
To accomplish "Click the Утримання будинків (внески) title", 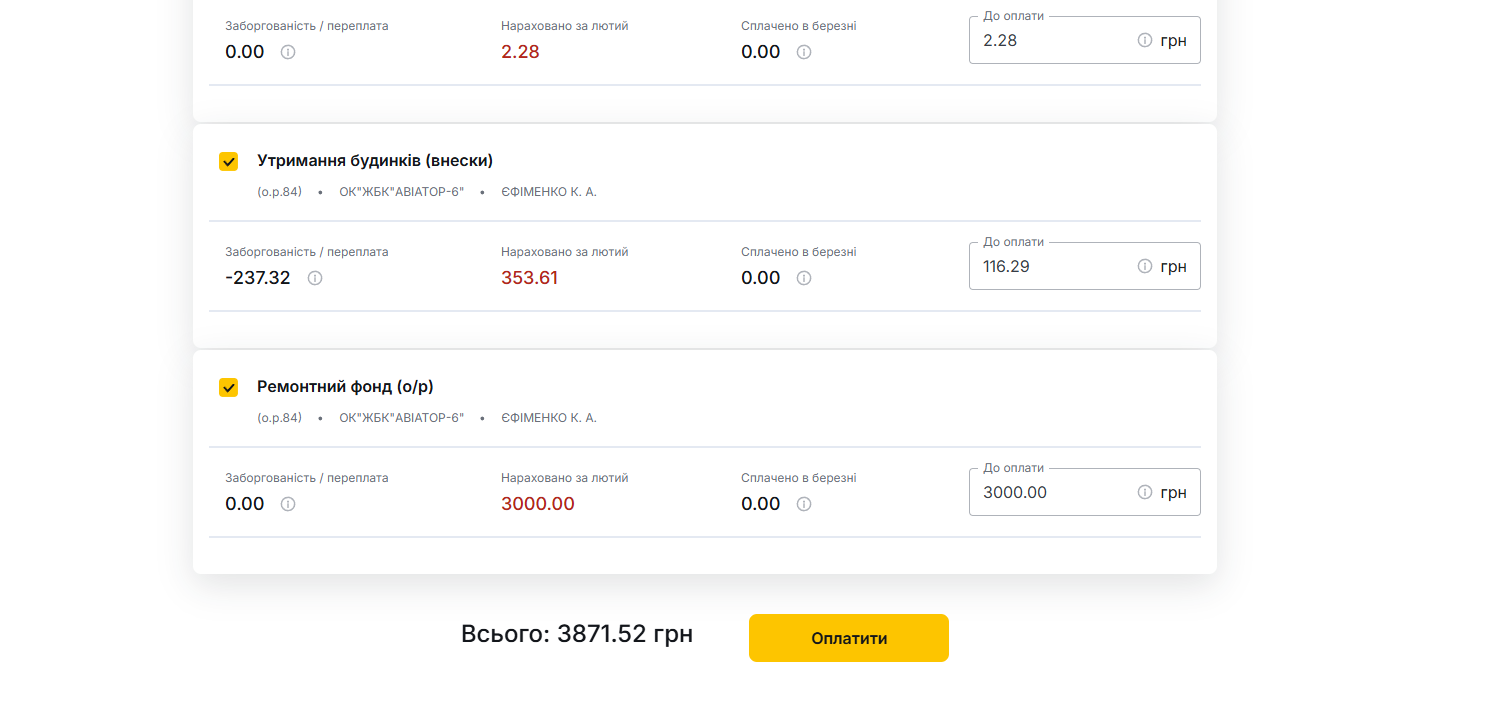I will pos(375,161).
